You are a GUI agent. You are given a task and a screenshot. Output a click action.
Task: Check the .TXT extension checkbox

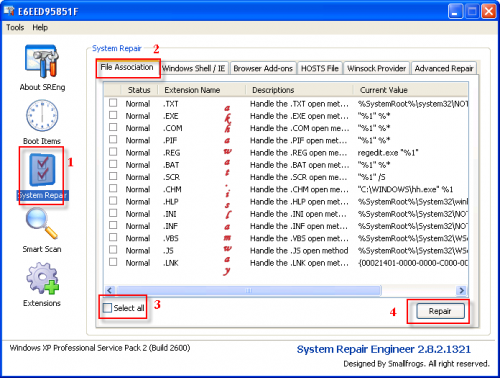coord(113,103)
